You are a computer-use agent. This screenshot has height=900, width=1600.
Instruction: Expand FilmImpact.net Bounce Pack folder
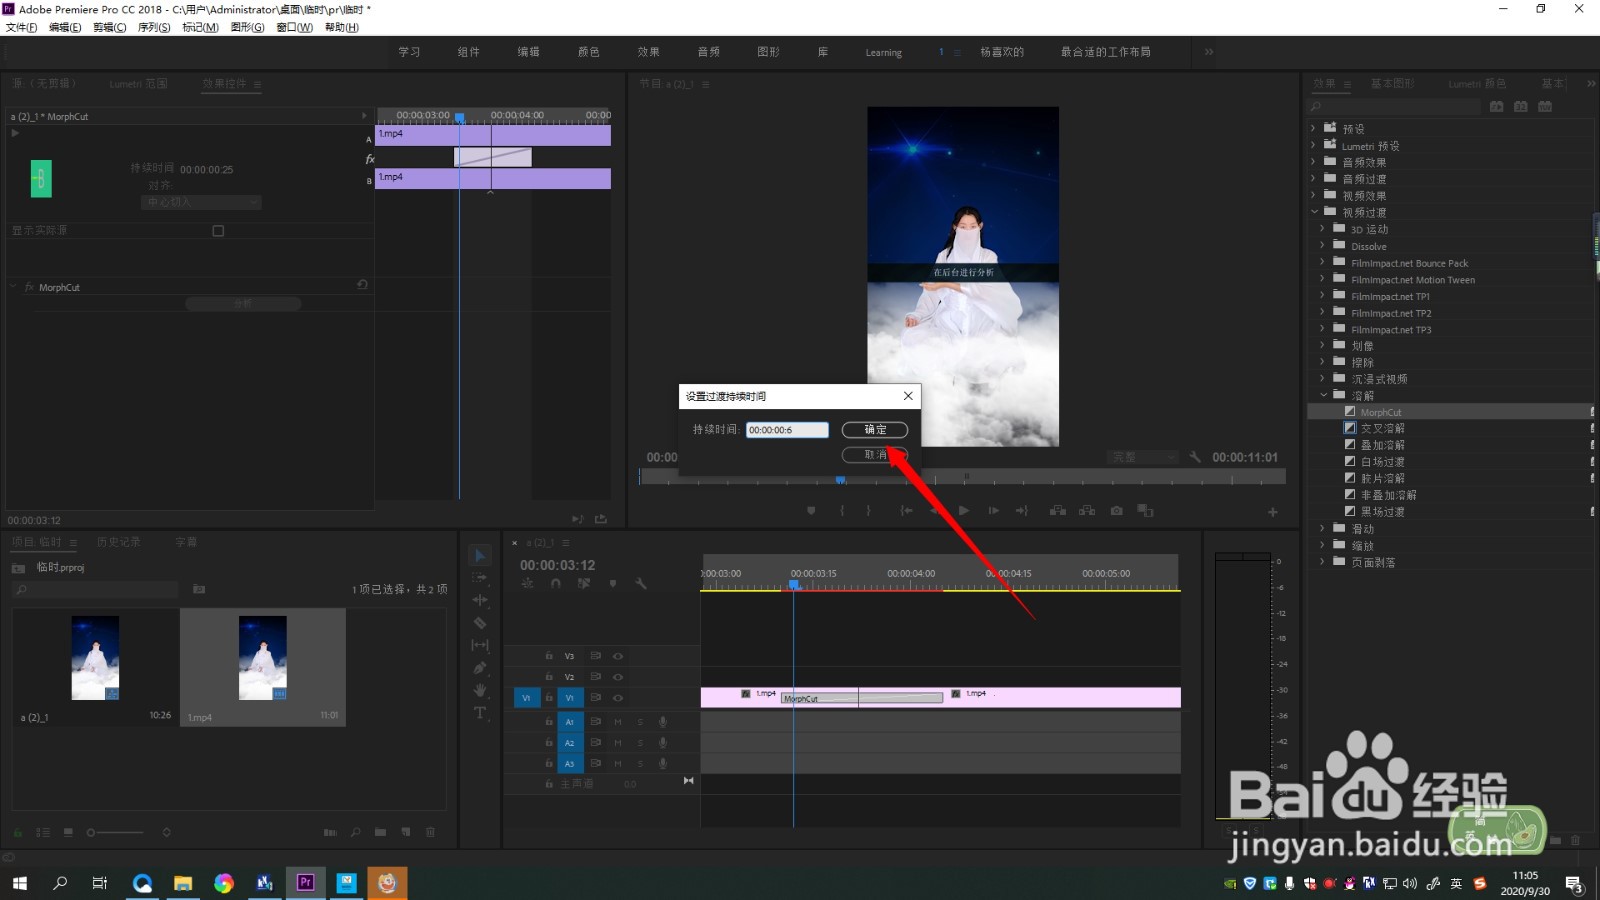pos(1322,262)
